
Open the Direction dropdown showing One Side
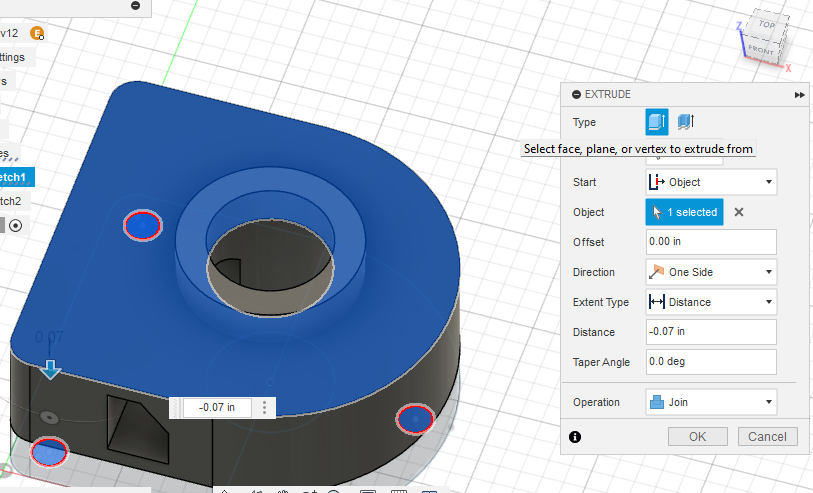(x=711, y=272)
